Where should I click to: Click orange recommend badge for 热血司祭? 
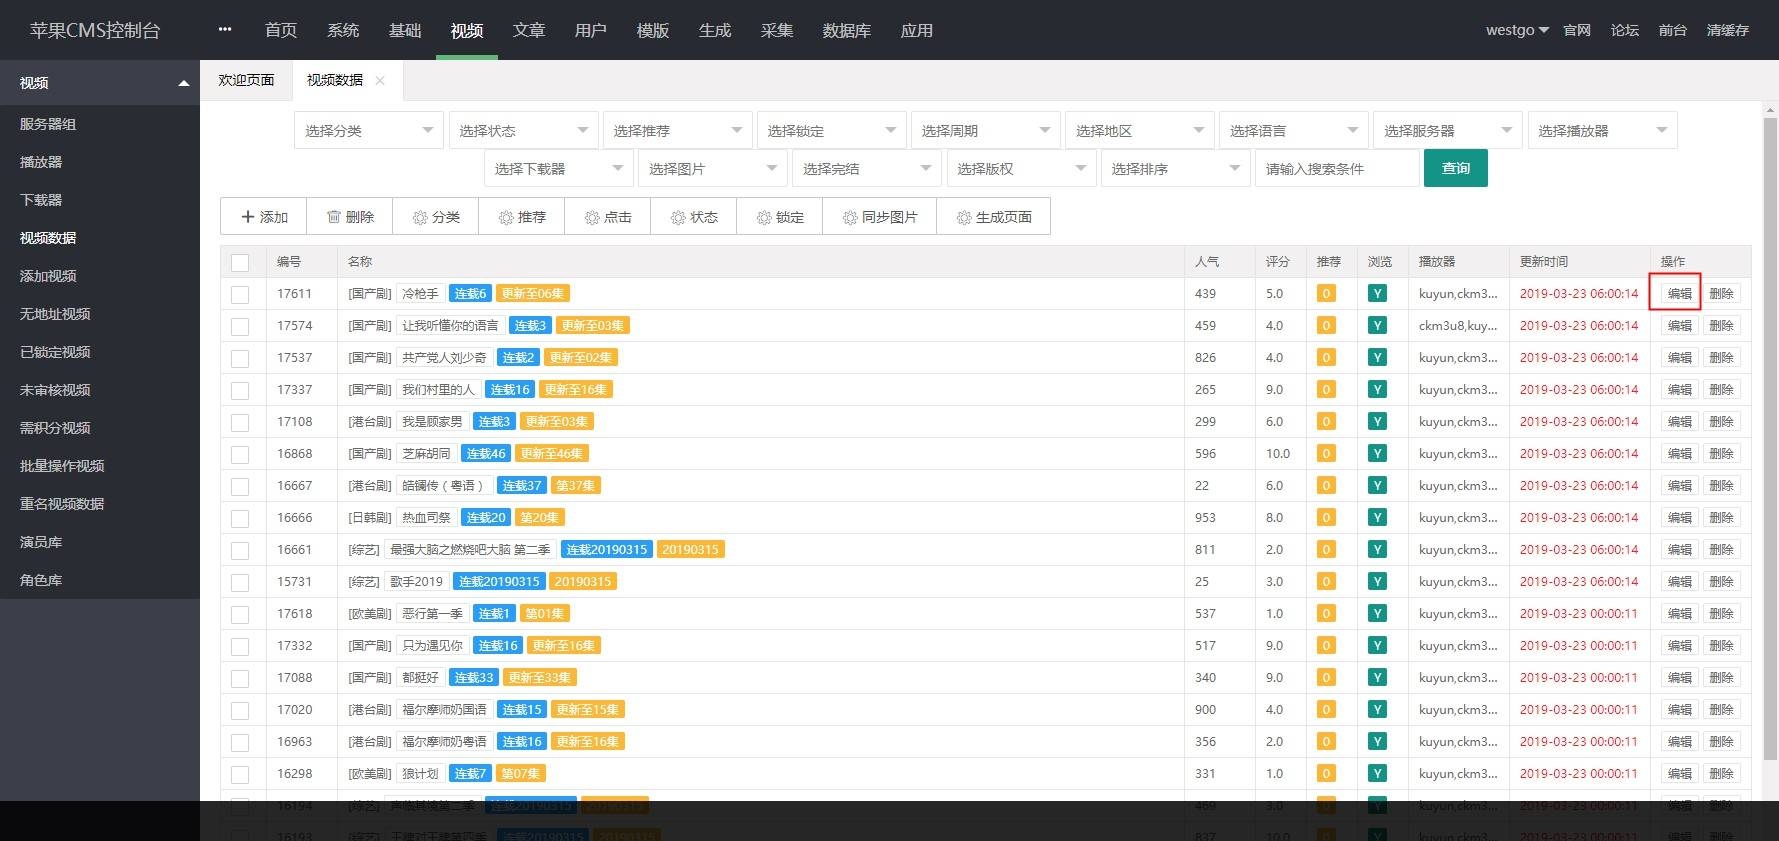tap(1326, 518)
